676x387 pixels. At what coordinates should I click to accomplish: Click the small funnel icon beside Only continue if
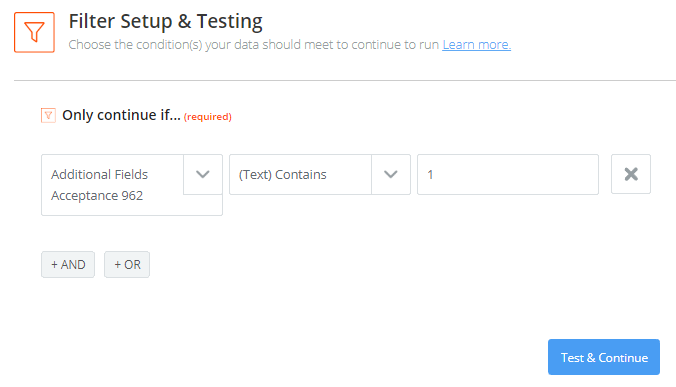(x=48, y=115)
